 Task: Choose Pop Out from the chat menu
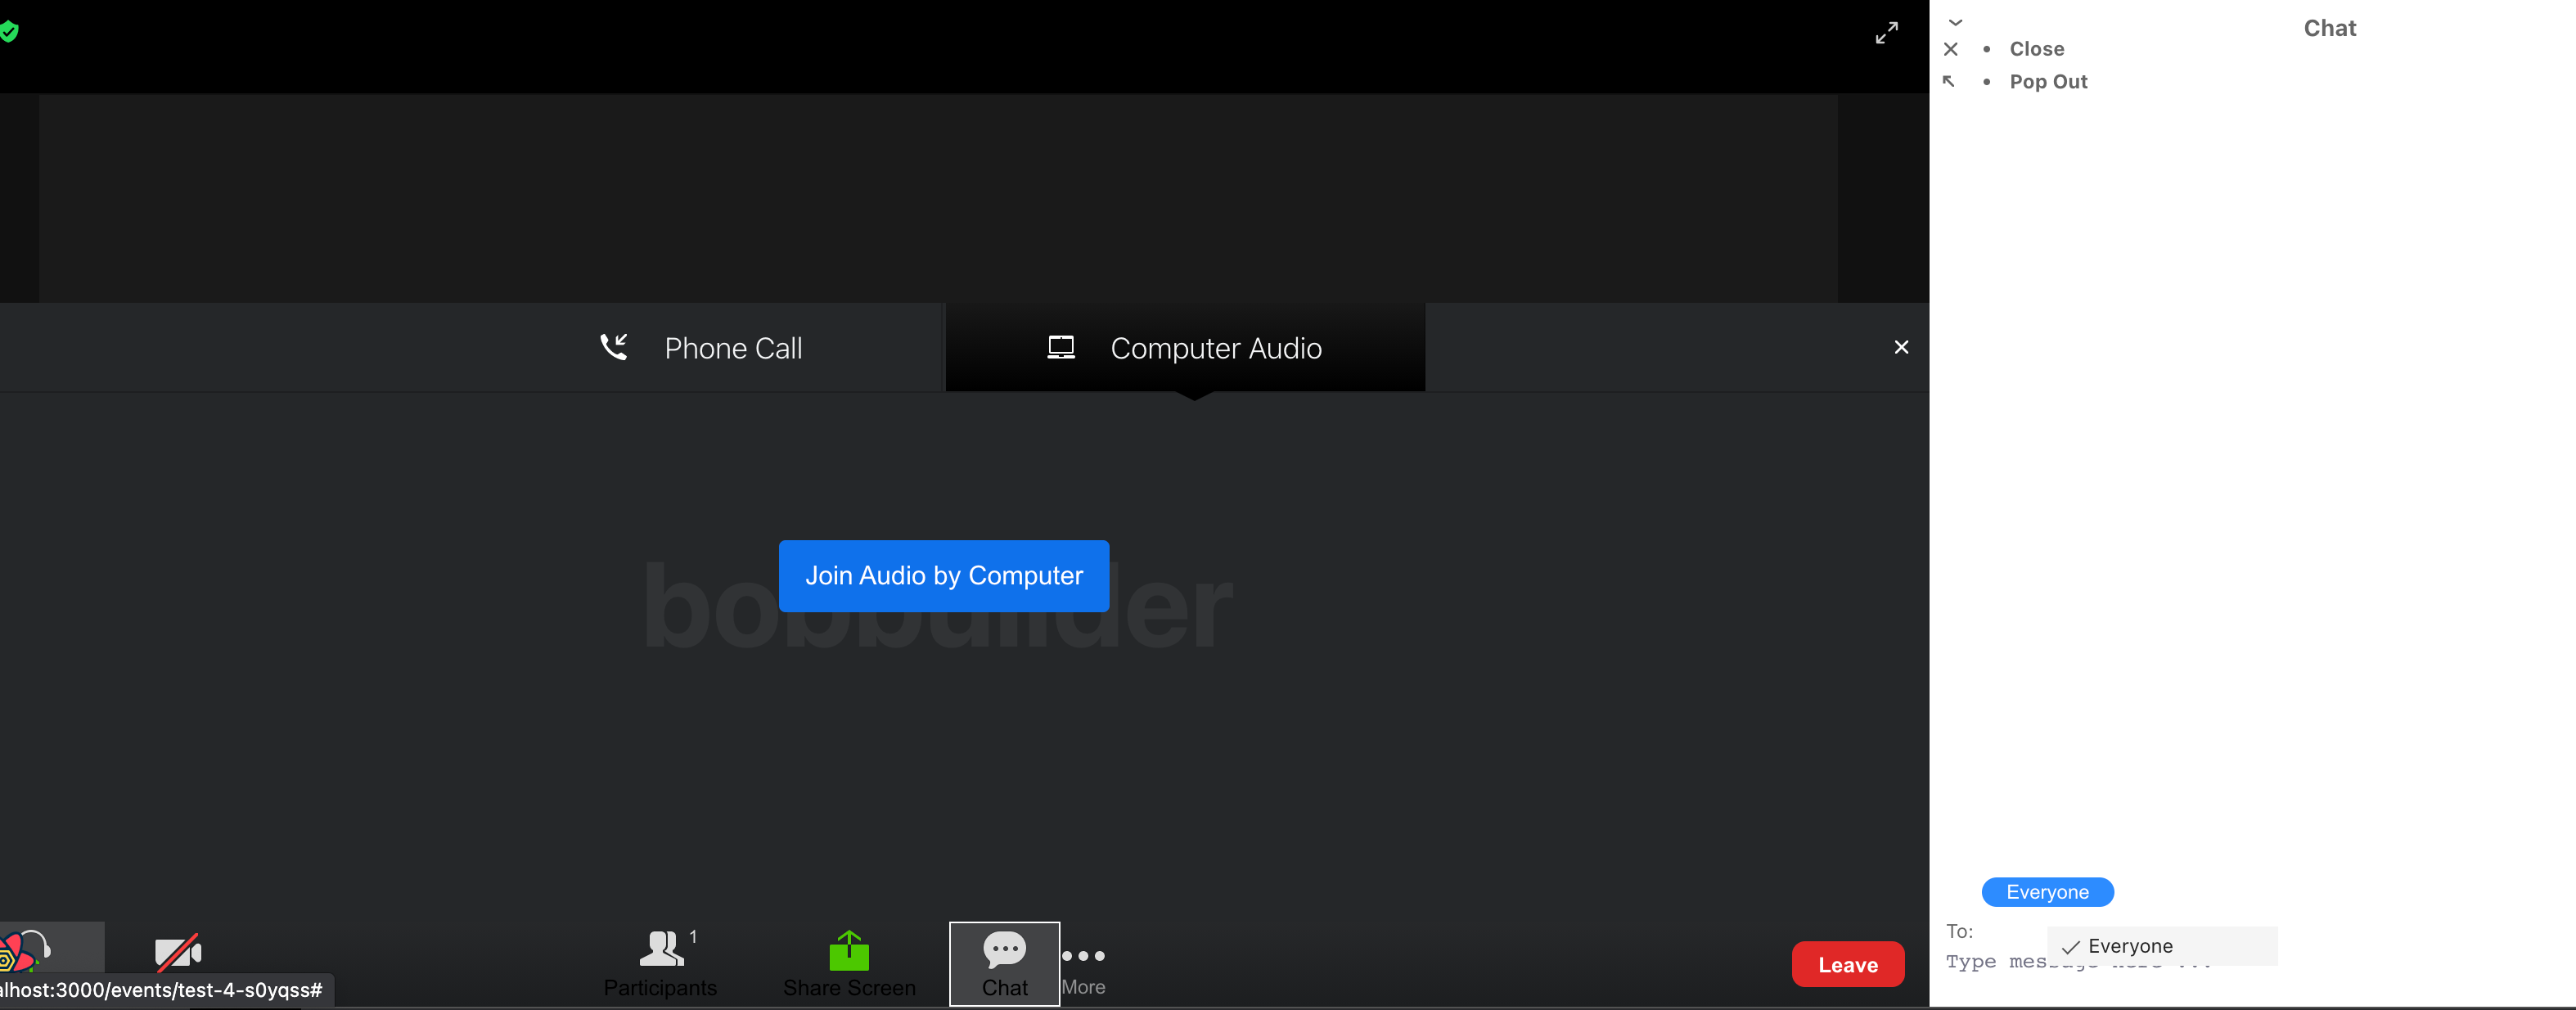pos(2047,82)
